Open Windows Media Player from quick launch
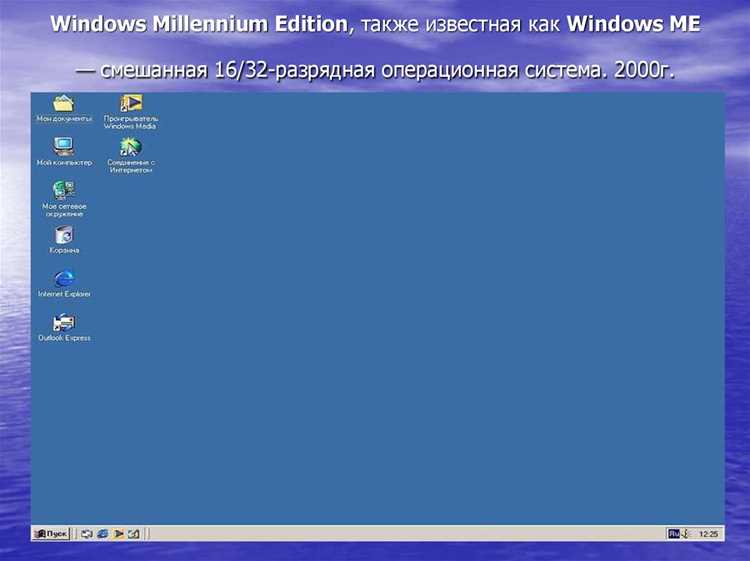Image resolution: width=750 pixels, height=561 pixels. pos(118,534)
